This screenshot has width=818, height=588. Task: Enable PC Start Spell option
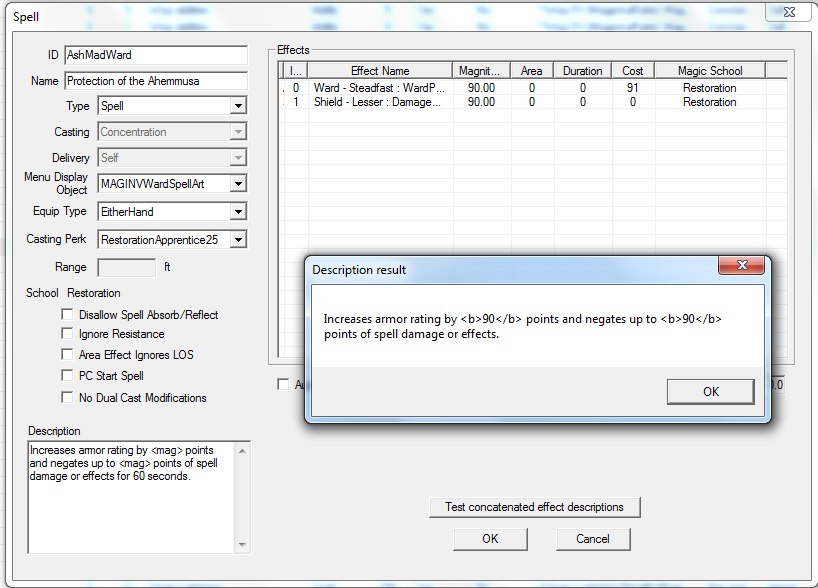[x=67, y=376]
